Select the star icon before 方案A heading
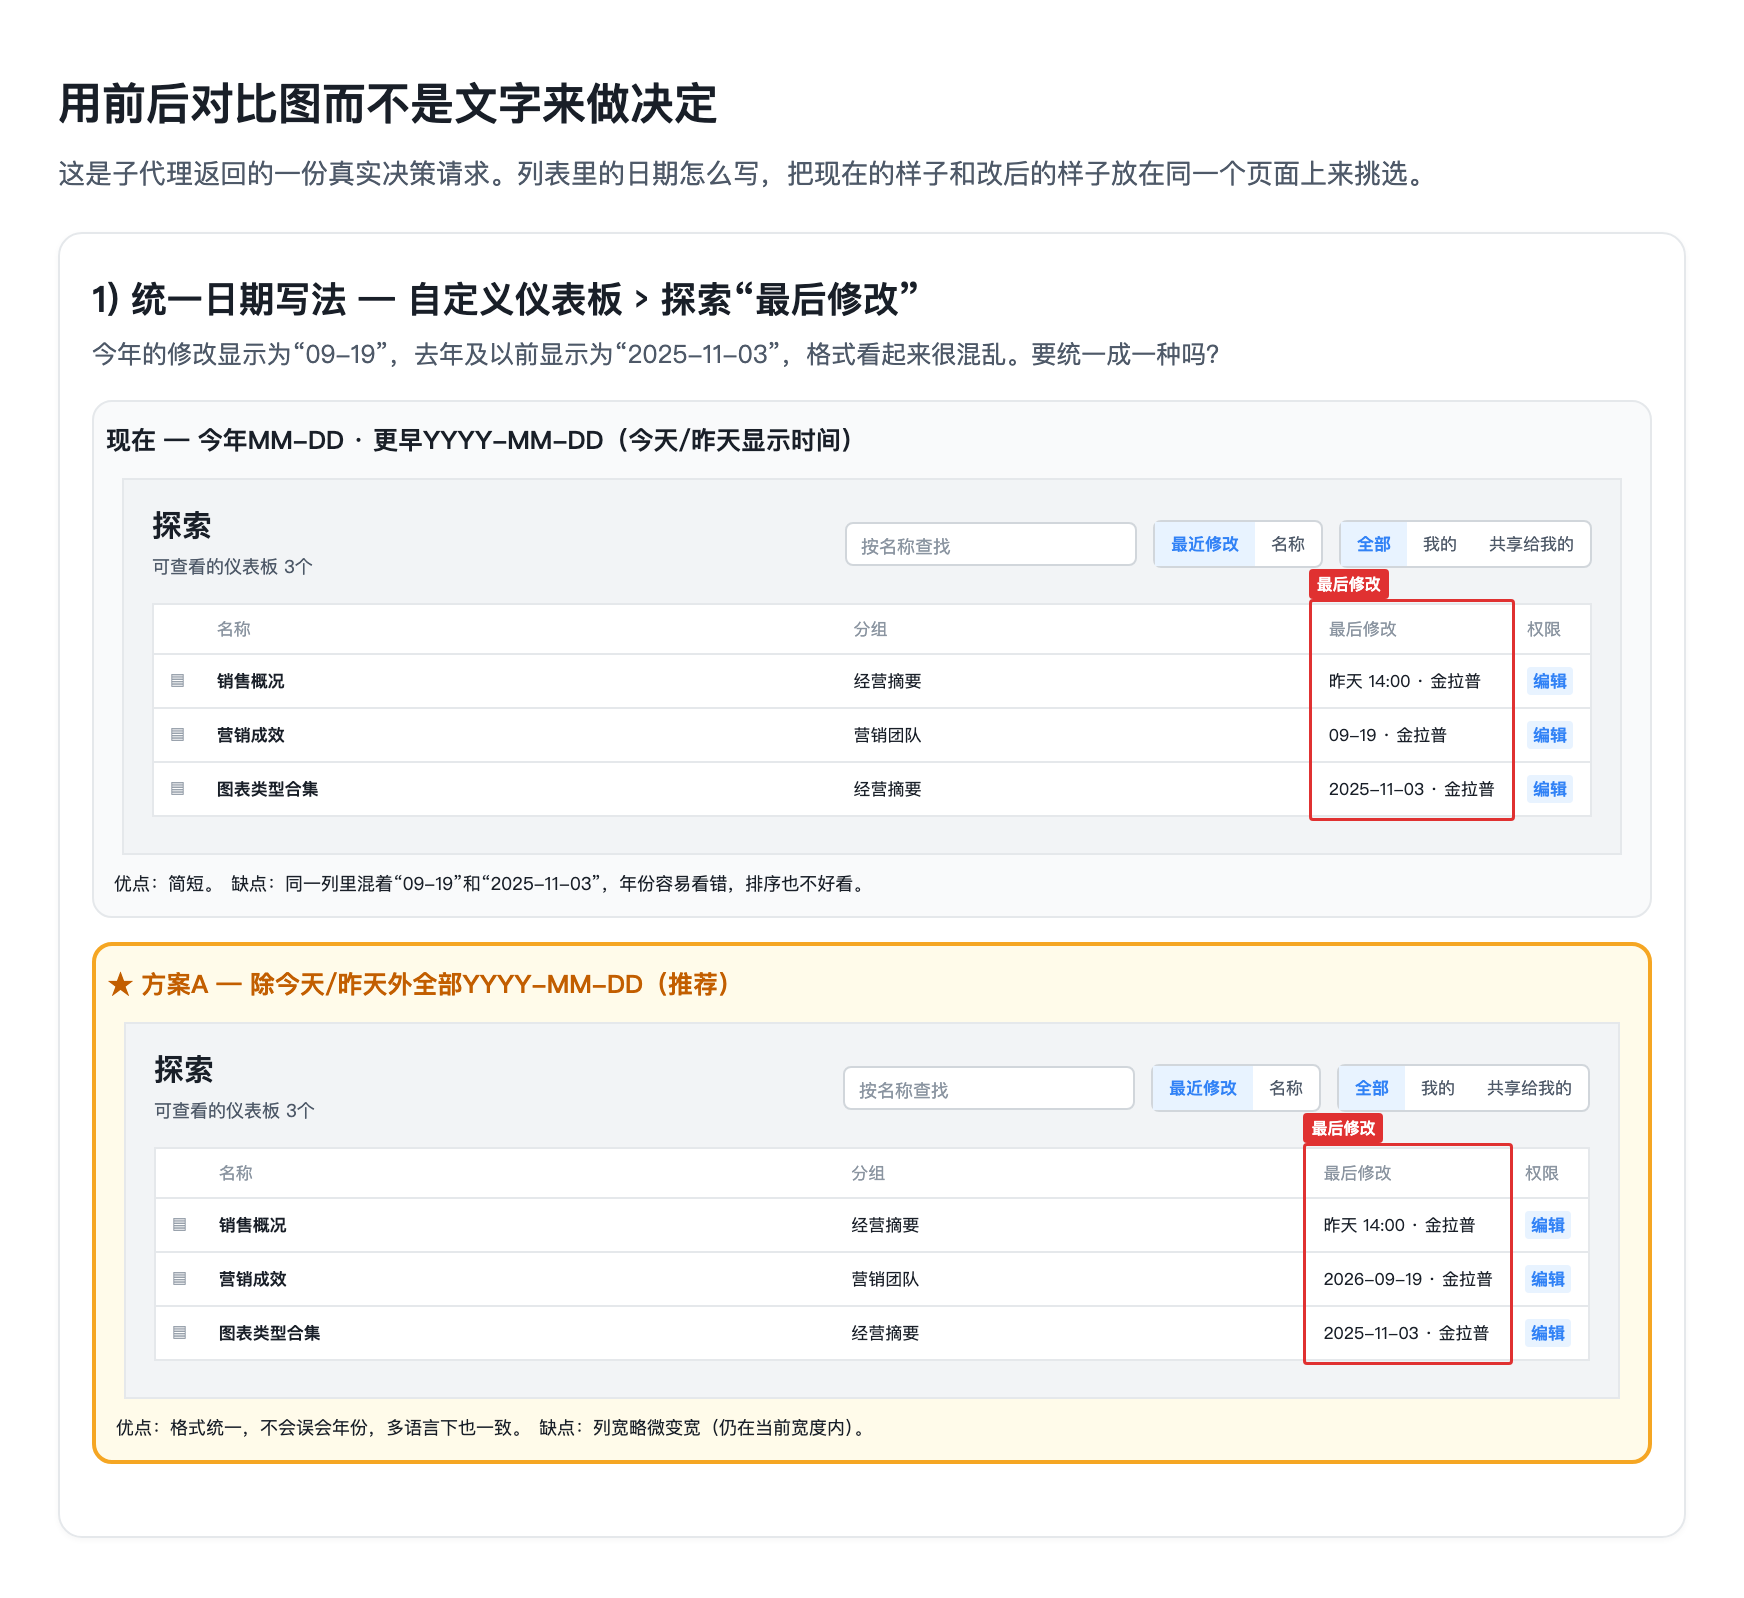The image size is (1744, 1598). [120, 985]
